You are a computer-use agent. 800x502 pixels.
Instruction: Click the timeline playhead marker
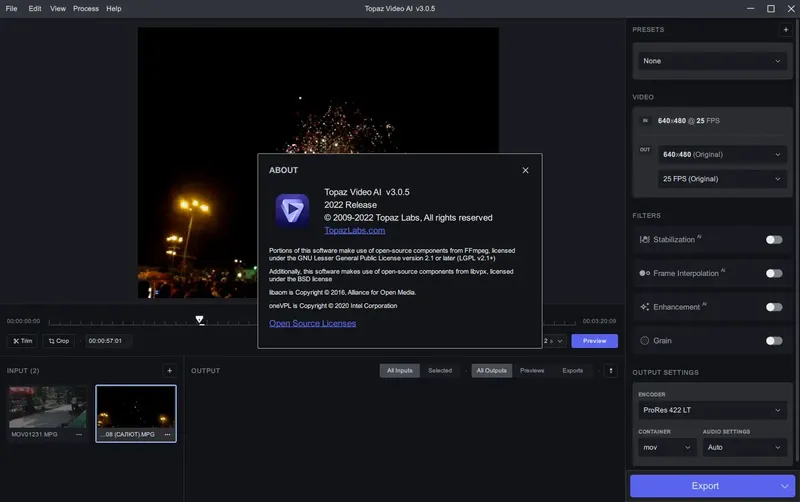199,320
